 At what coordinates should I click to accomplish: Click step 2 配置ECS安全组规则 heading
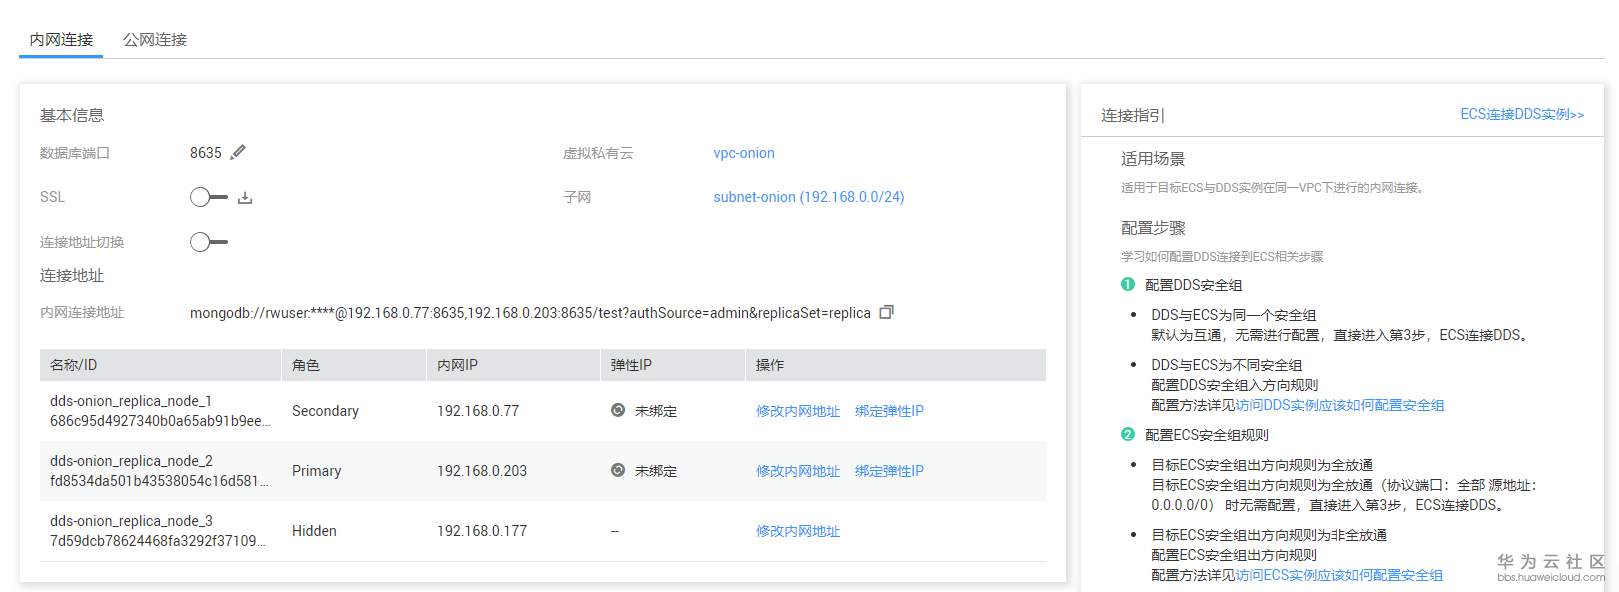pos(1207,435)
